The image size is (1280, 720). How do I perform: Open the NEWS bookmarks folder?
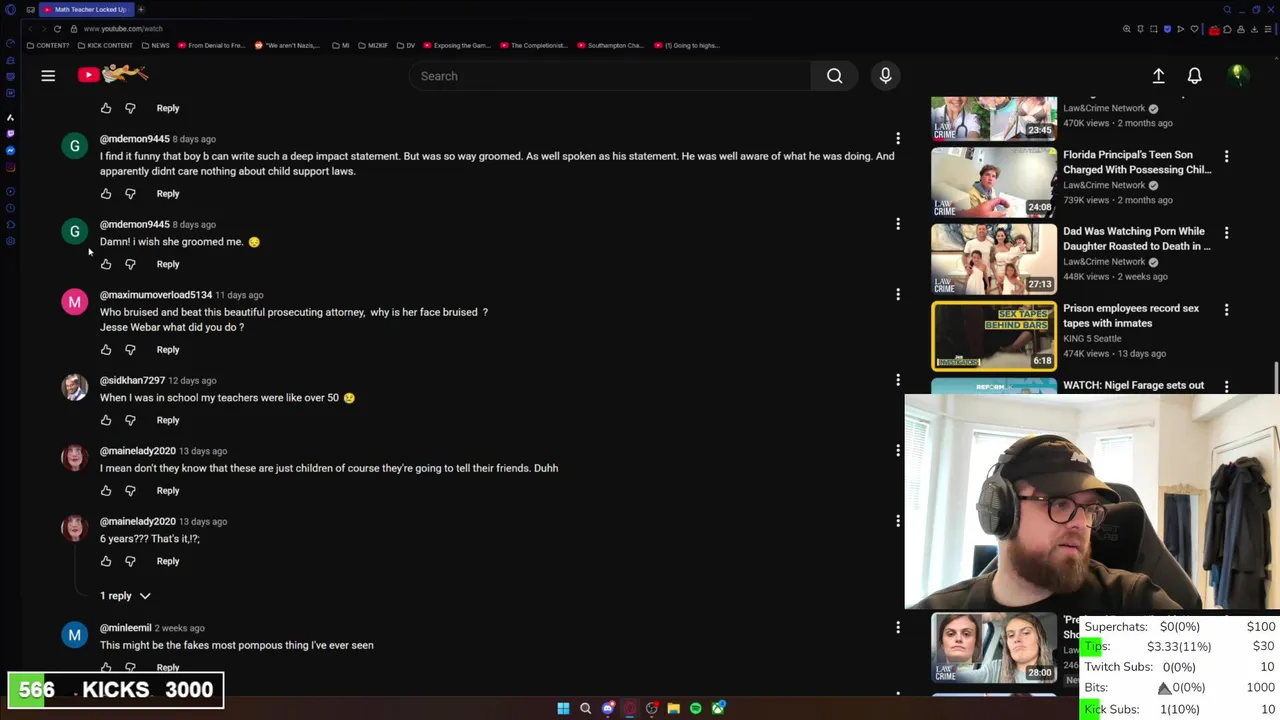(x=155, y=45)
